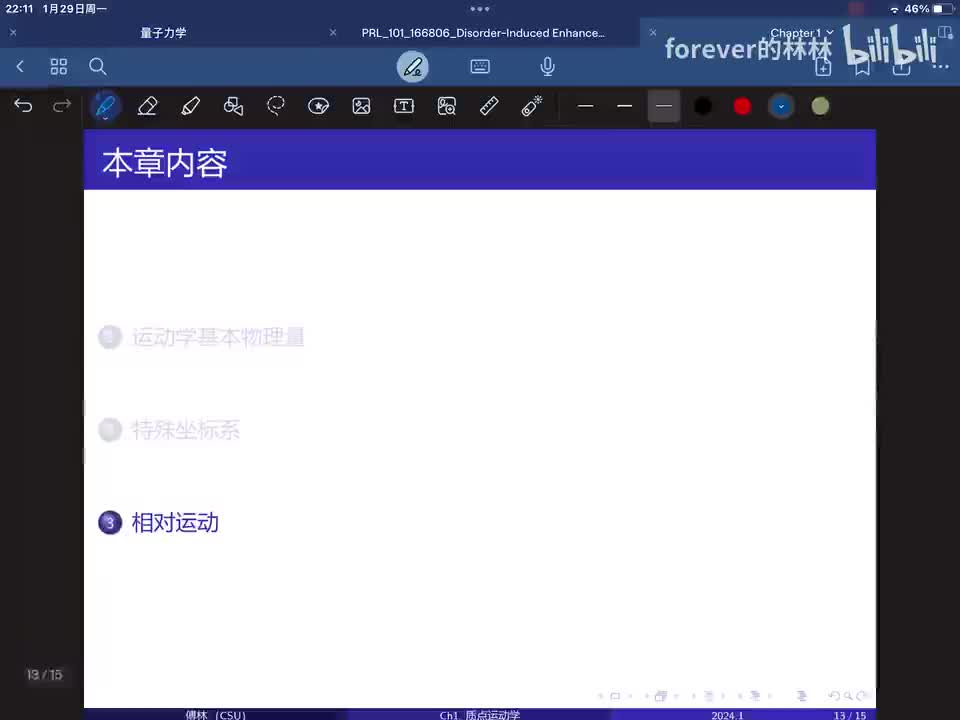Switch to the 量子力学 tab
The height and width of the screenshot is (720, 960).
point(163,33)
